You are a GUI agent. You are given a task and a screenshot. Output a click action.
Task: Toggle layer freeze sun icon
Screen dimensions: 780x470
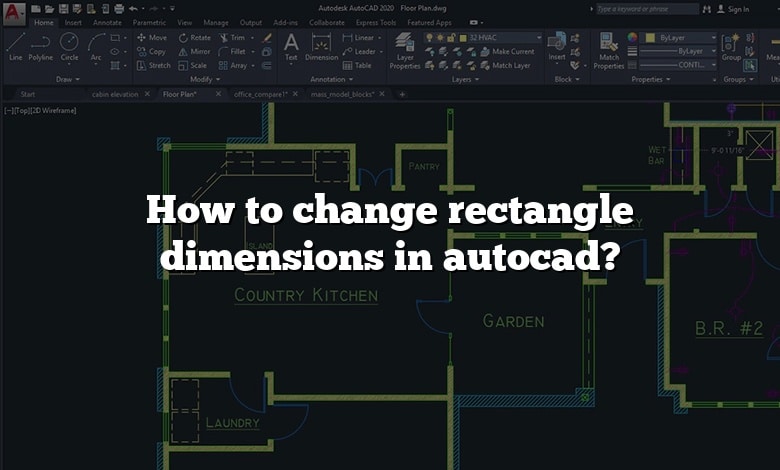(x=442, y=38)
